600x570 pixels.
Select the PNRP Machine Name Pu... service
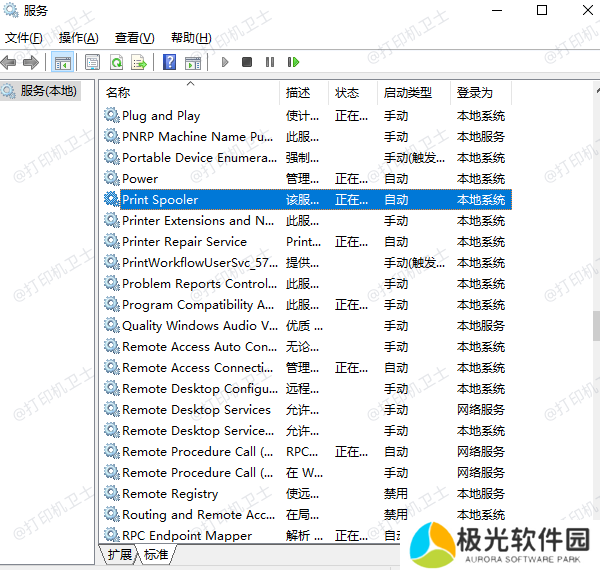coord(197,137)
